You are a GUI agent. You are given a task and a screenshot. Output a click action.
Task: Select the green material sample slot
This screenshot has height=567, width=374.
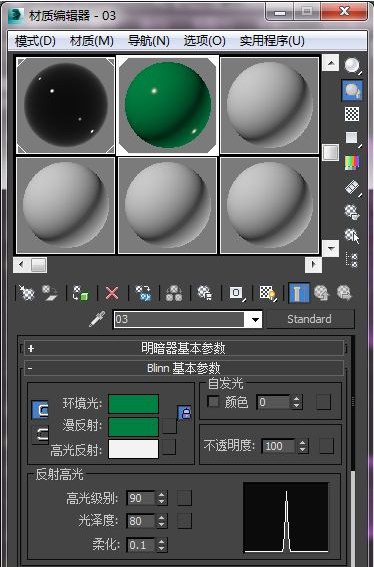pyautogui.click(x=167, y=105)
